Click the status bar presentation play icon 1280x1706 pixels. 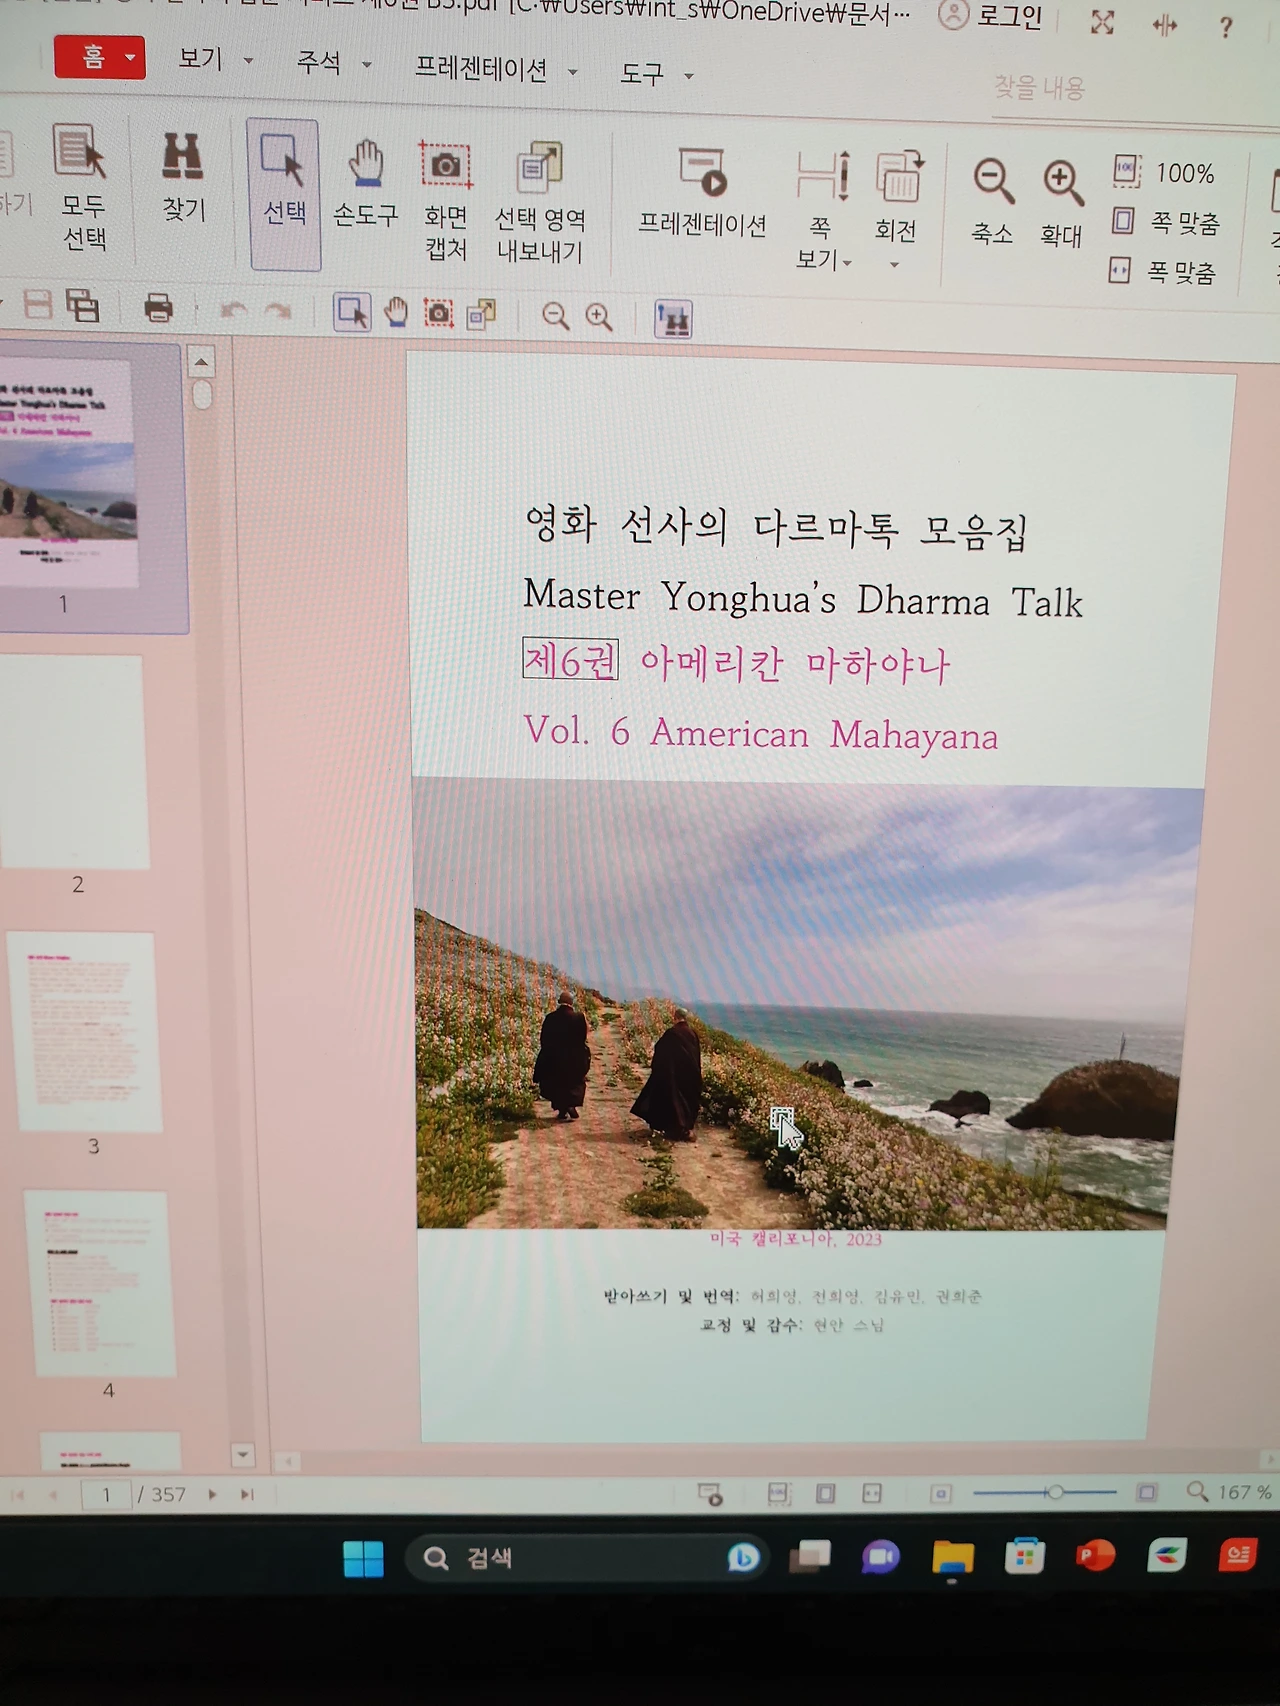tap(710, 1495)
